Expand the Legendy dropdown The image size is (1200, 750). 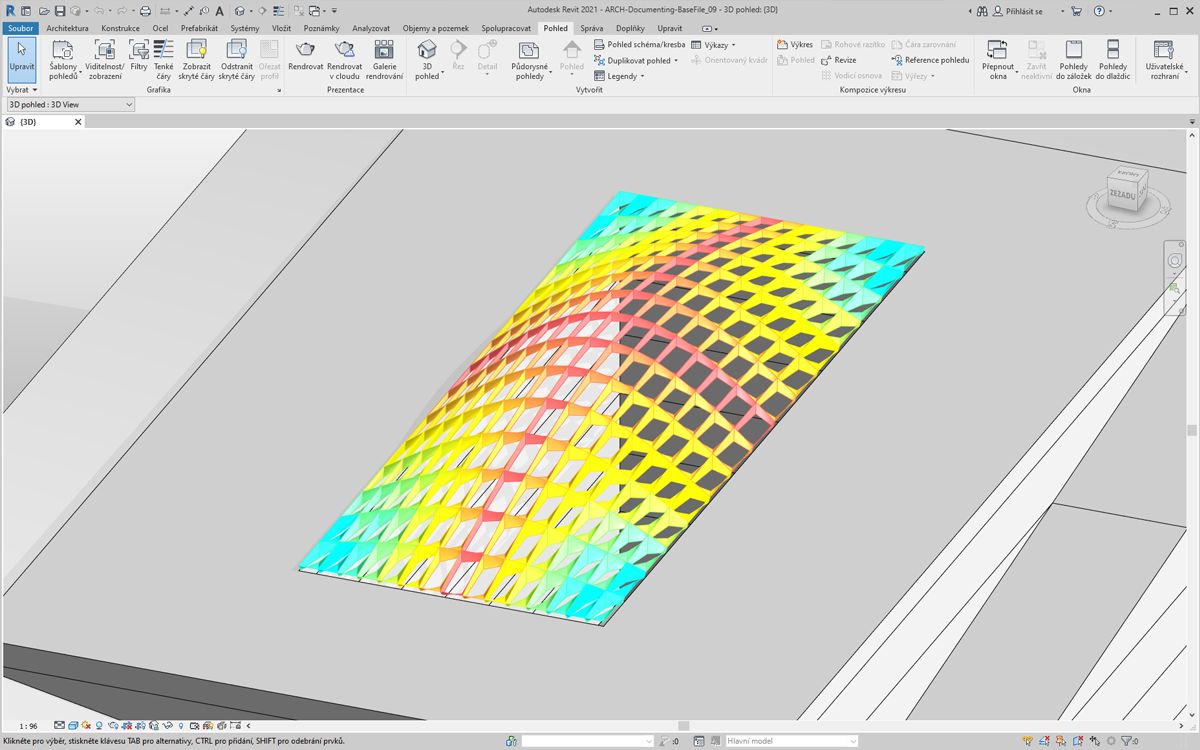point(619,76)
